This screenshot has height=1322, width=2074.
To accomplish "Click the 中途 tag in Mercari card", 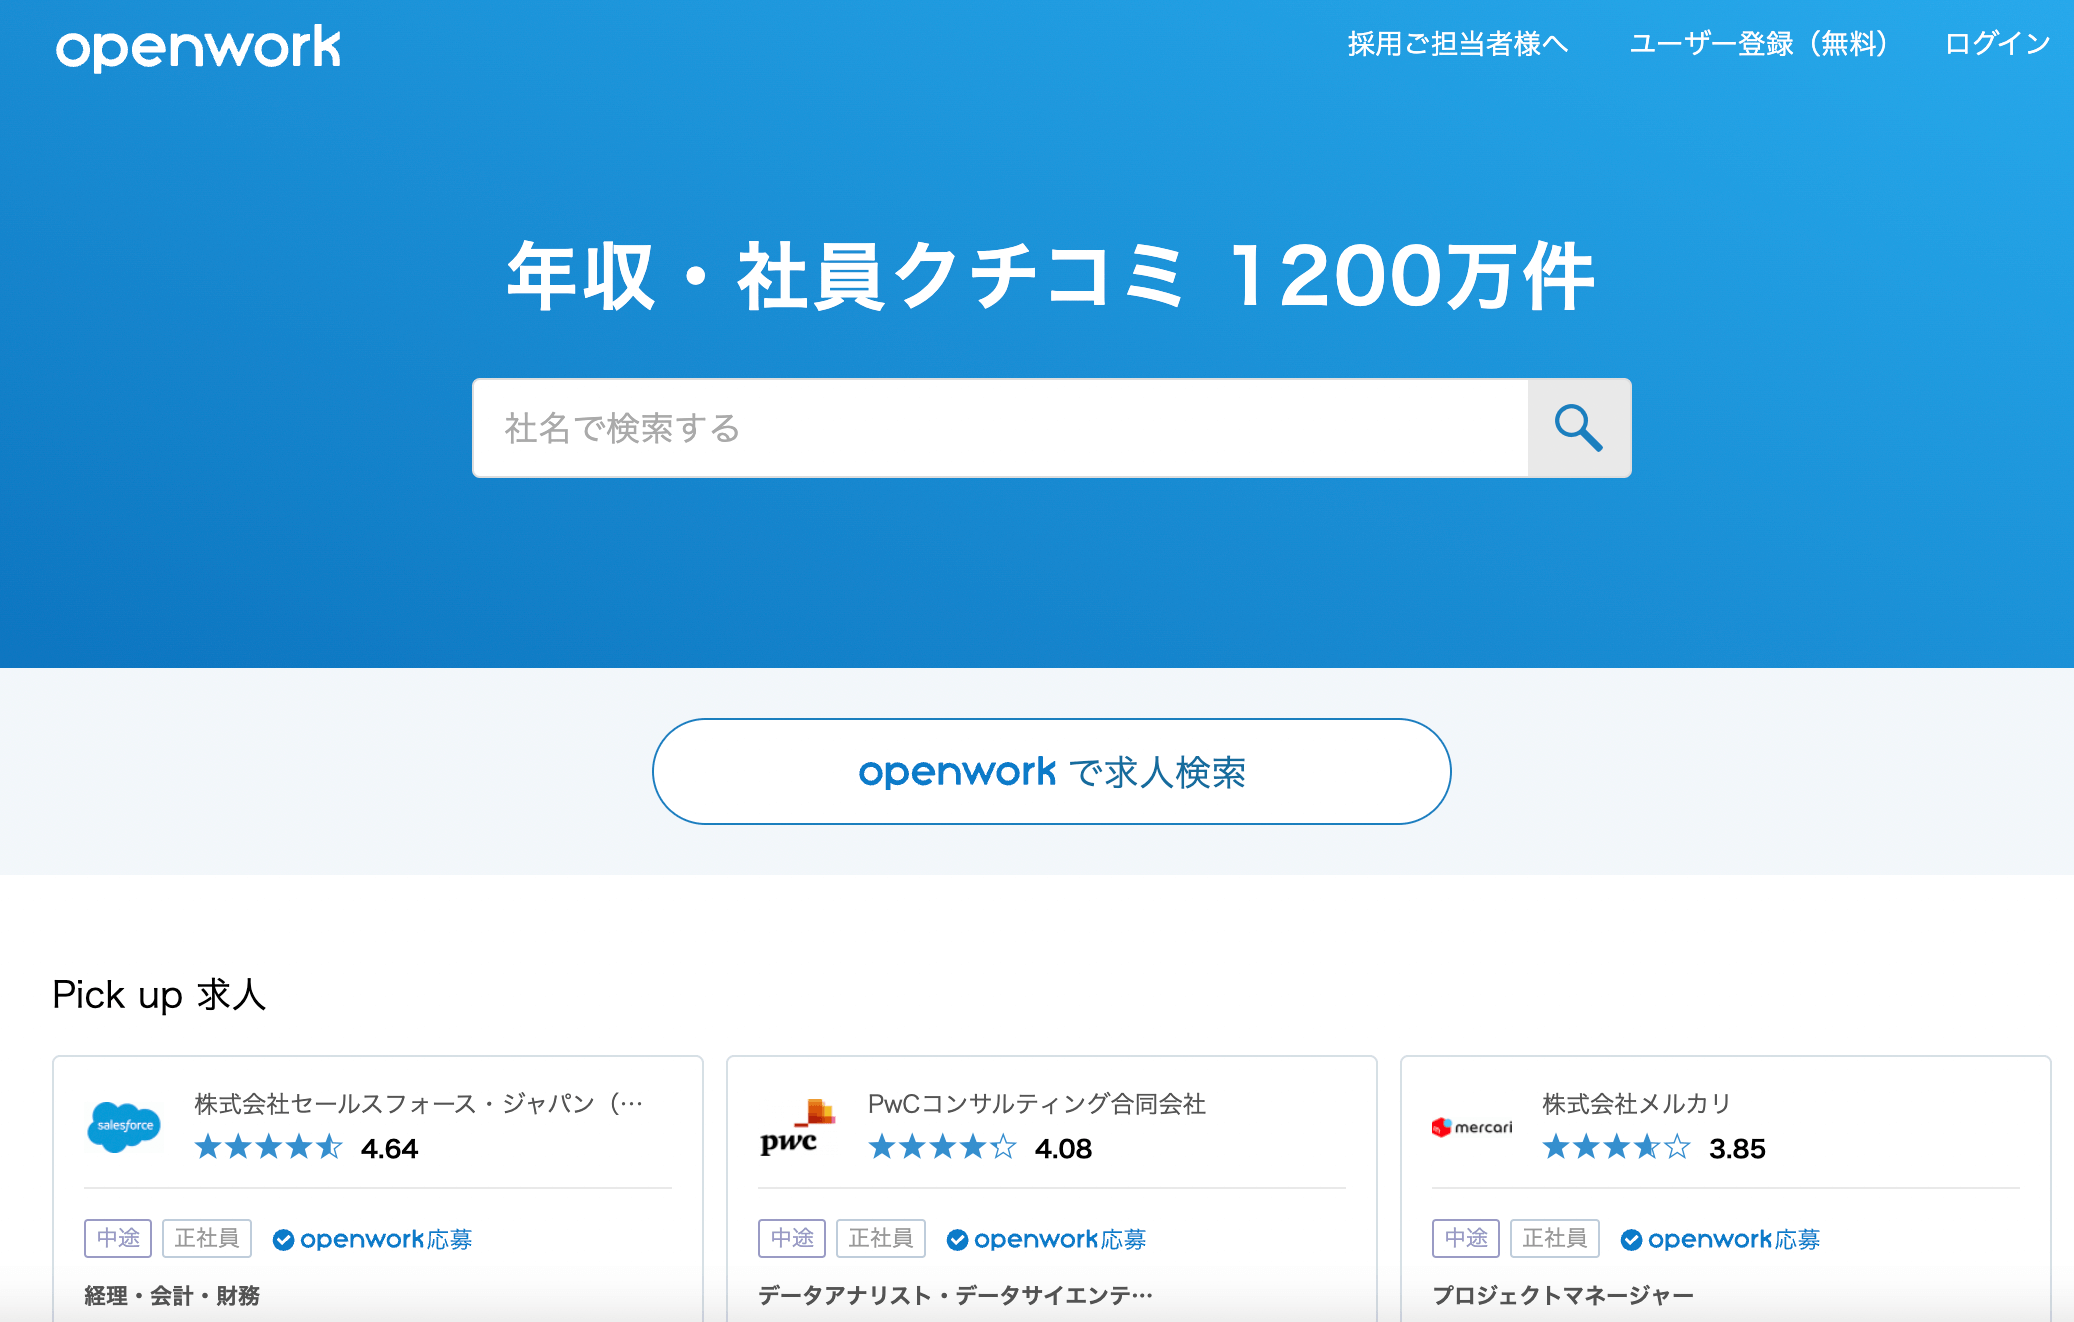I will 1466,1238.
